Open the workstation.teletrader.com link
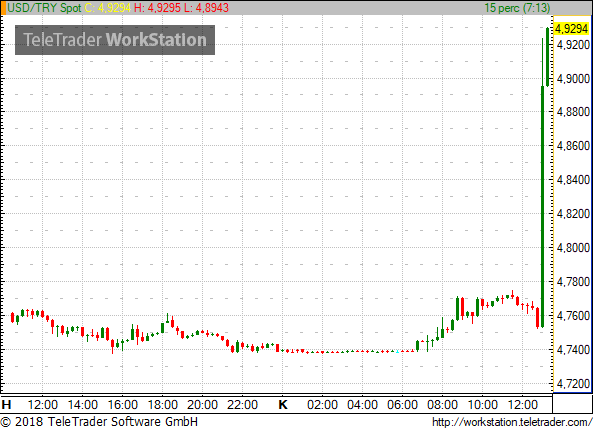This screenshot has width=593, height=431. click(x=512, y=422)
